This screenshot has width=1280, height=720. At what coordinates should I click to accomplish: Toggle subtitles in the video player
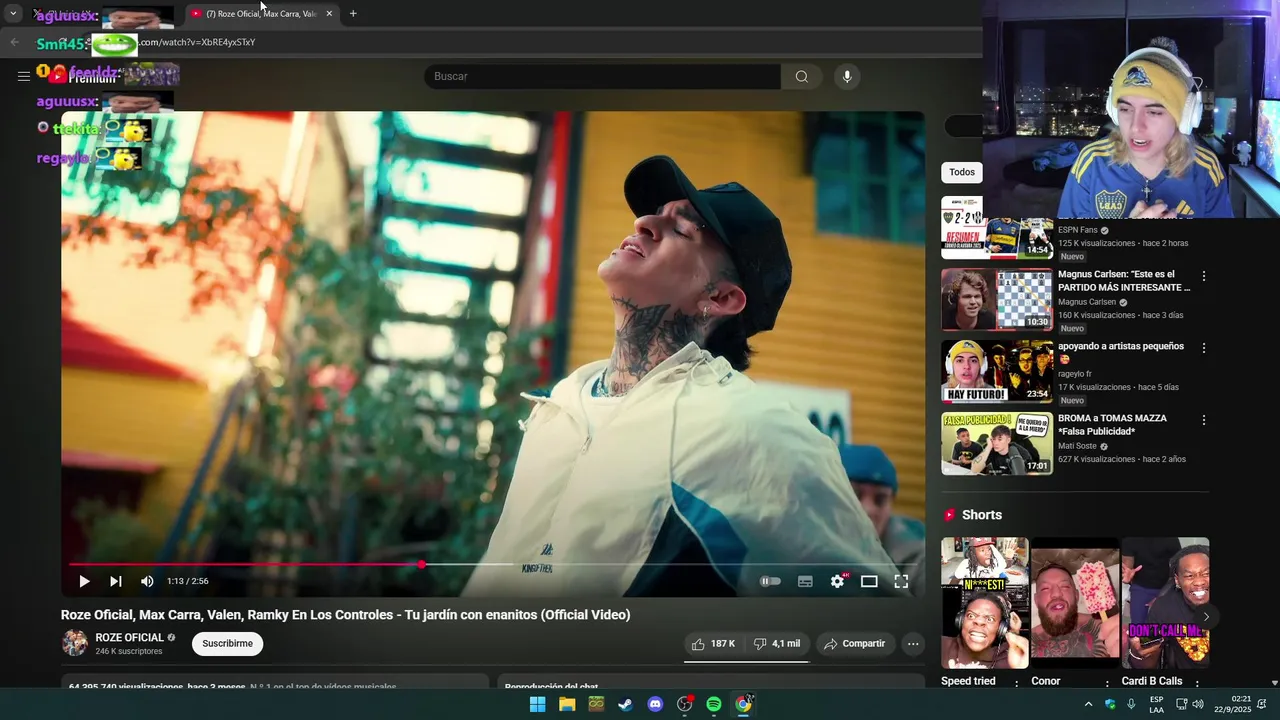click(805, 581)
